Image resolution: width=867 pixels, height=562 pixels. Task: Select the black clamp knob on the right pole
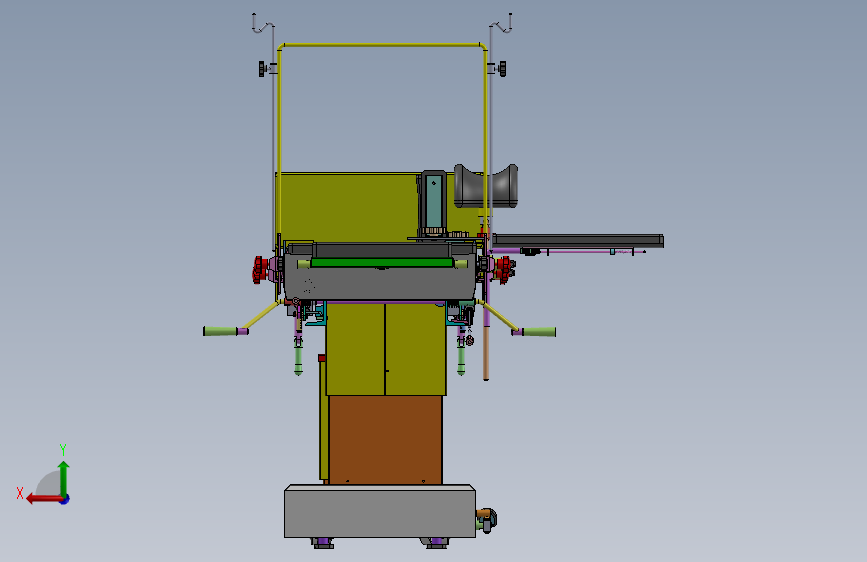(x=502, y=69)
